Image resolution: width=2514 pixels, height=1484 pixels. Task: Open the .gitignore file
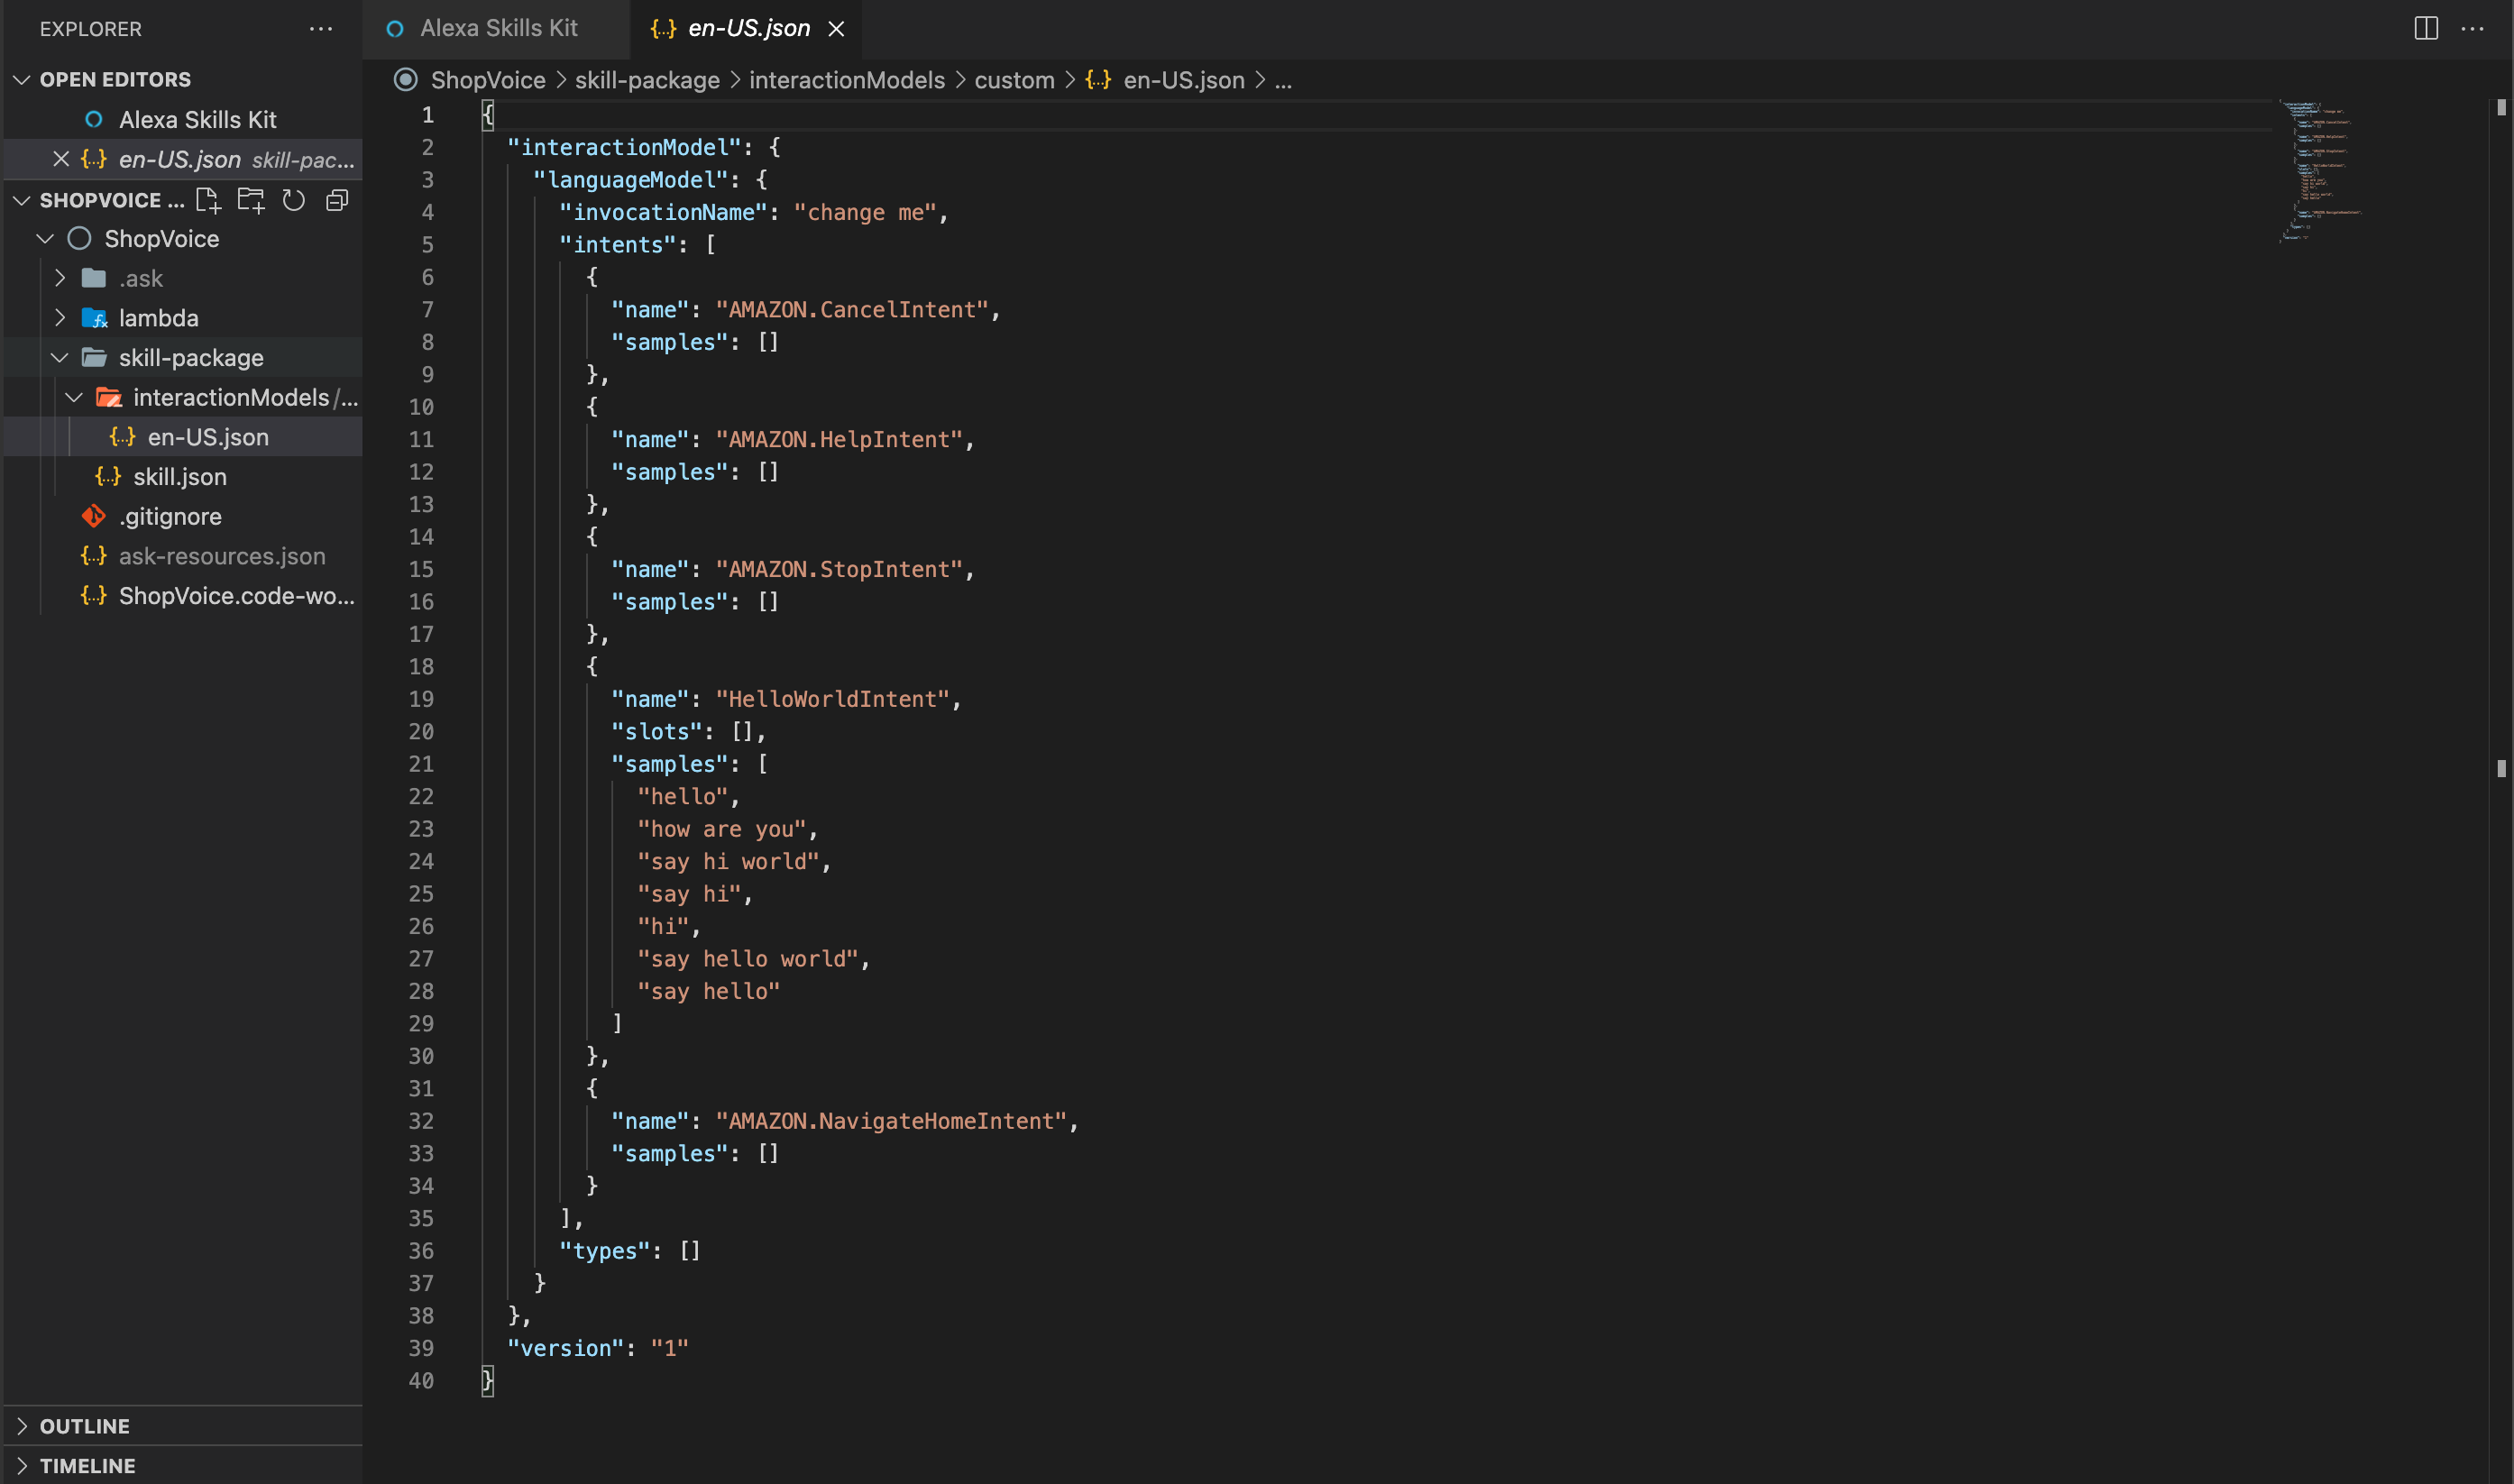170,516
